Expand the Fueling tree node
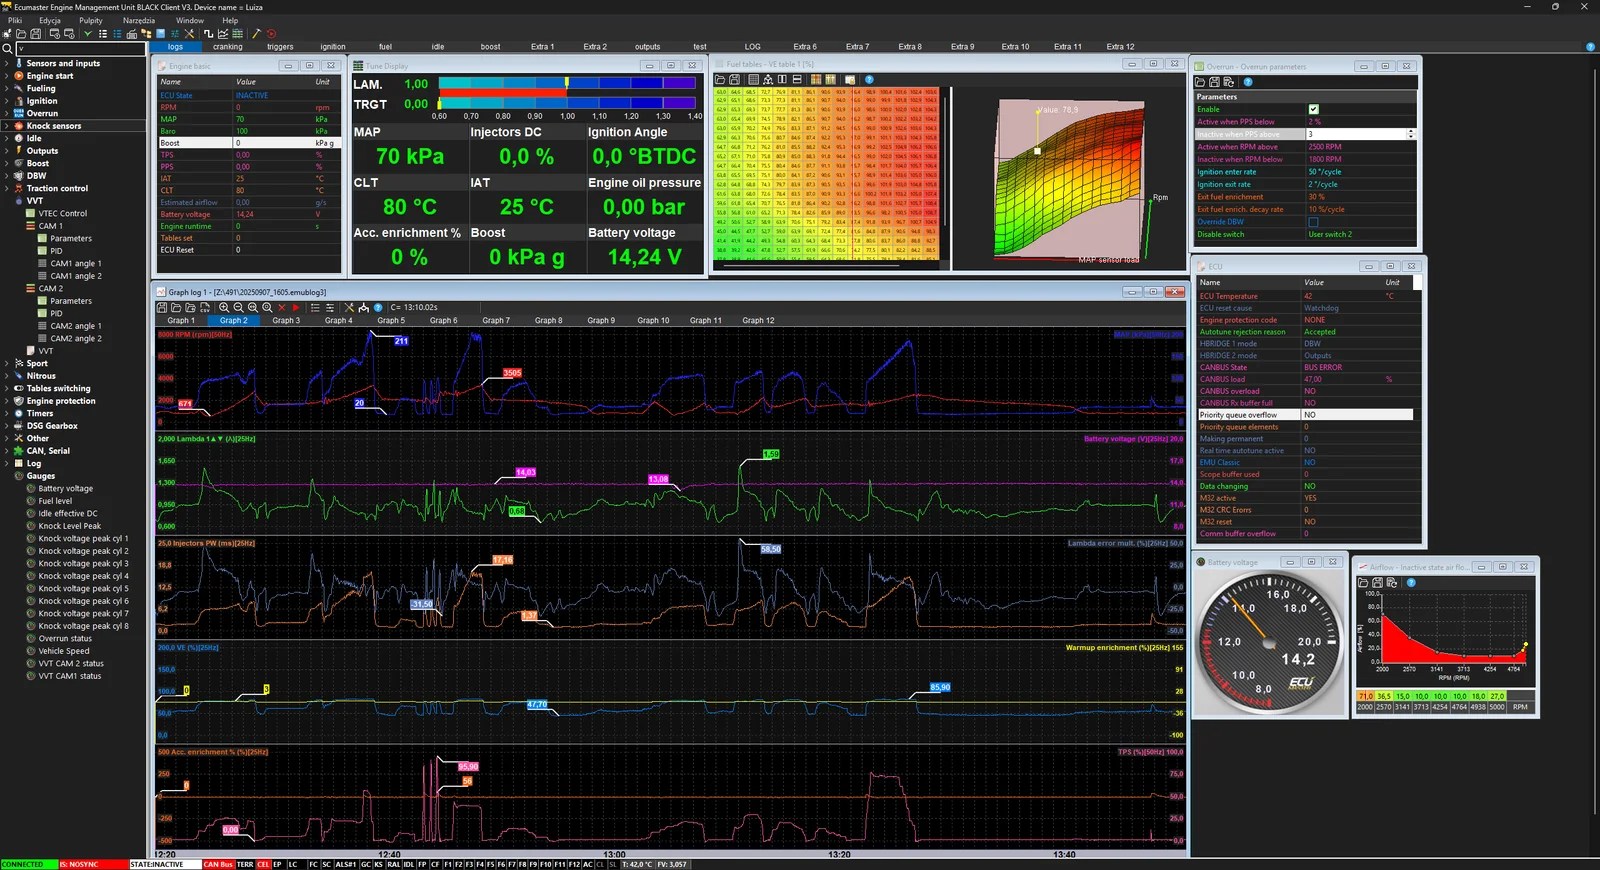The width and height of the screenshot is (1600, 870). coord(7,88)
